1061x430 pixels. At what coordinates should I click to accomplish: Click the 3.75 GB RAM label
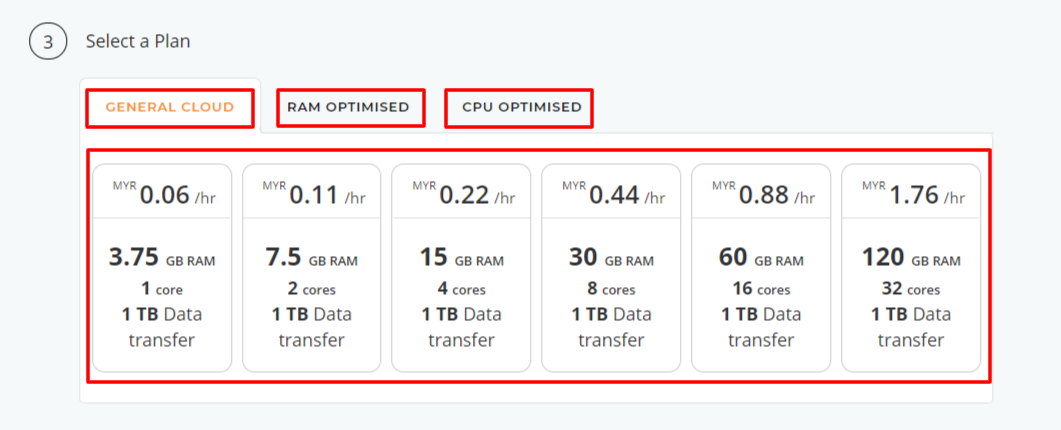coord(162,258)
